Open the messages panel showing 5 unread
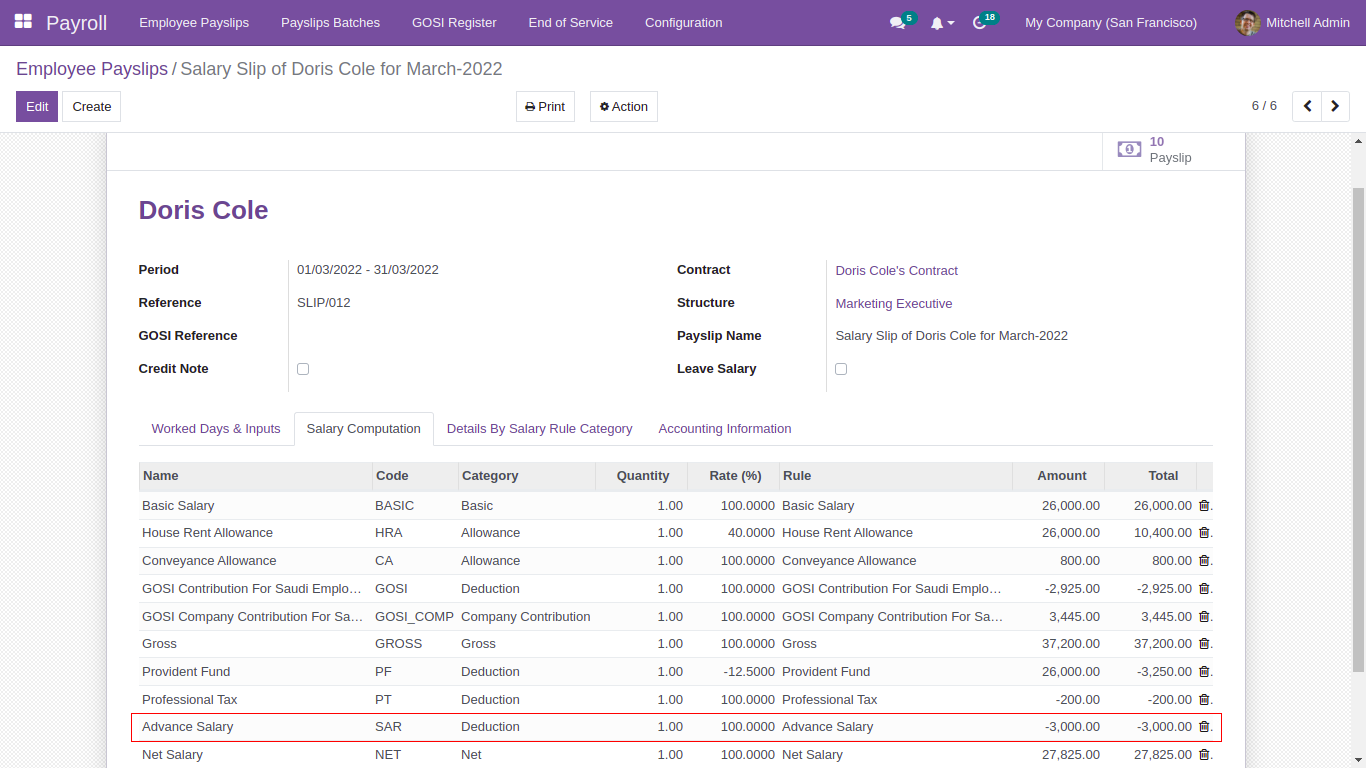This screenshot has height=768, width=1366. coord(895,22)
